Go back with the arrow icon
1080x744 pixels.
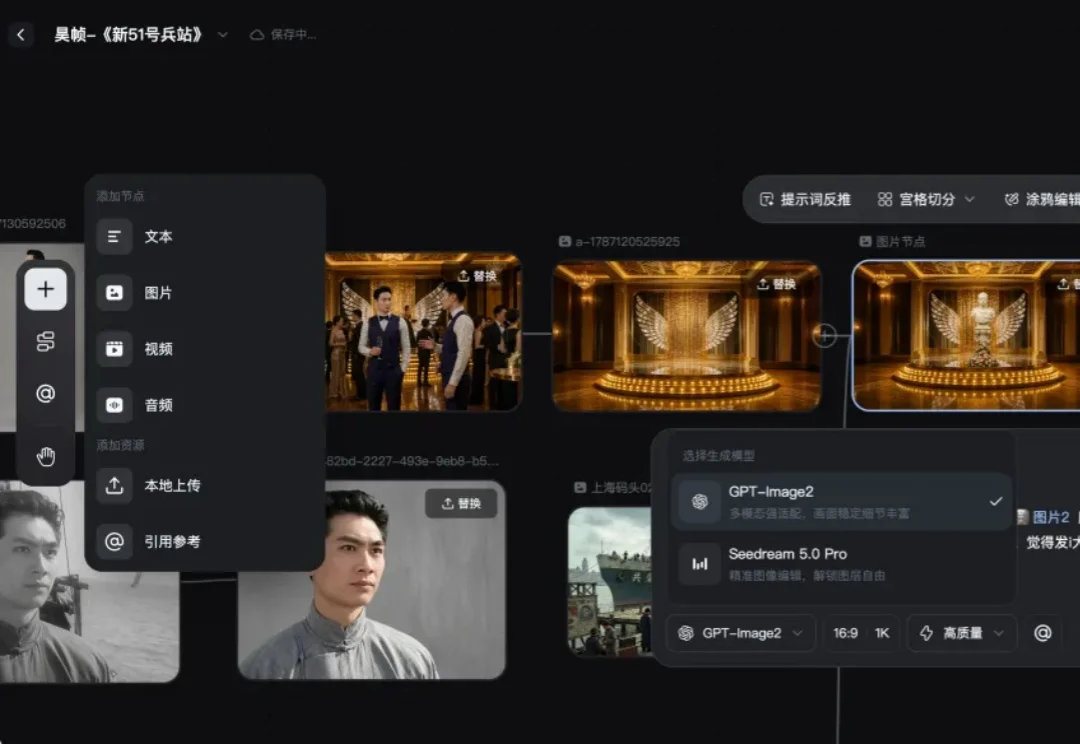21,34
